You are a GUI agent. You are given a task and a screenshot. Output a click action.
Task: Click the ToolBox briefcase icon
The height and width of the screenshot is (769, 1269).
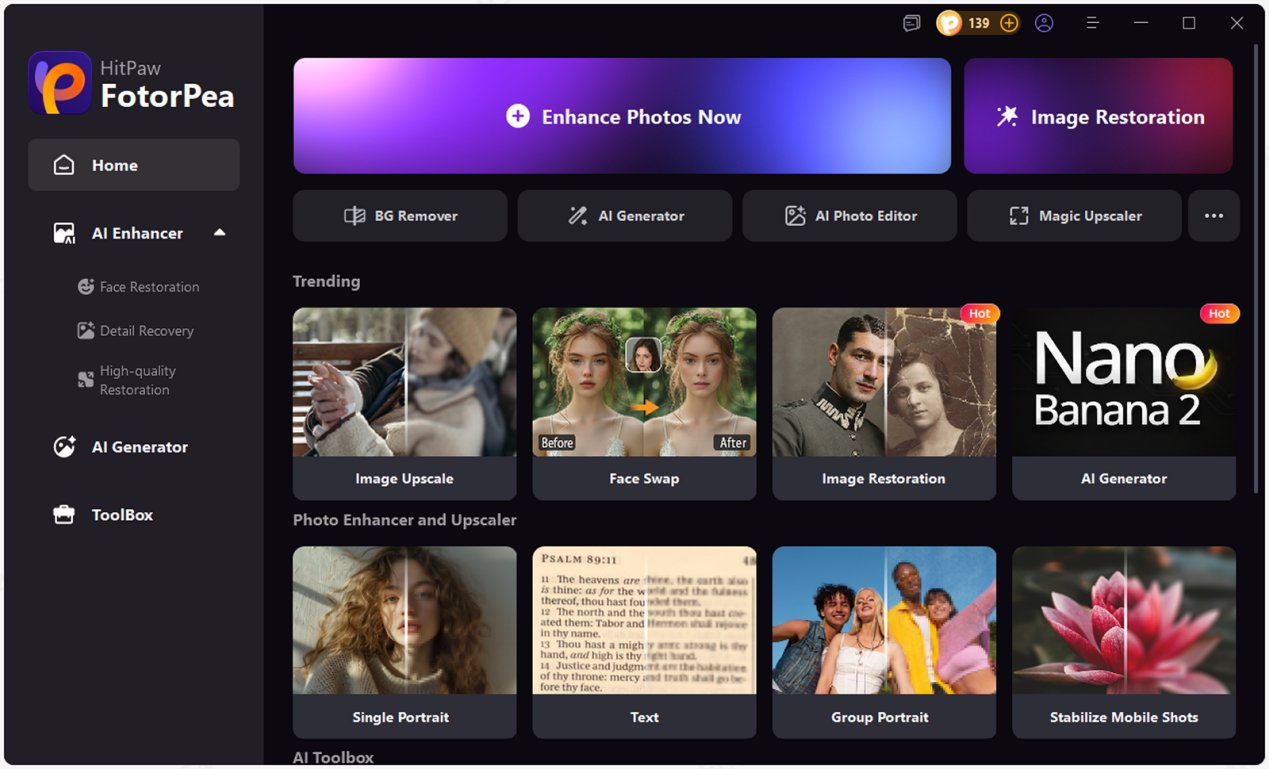pos(64,515)
